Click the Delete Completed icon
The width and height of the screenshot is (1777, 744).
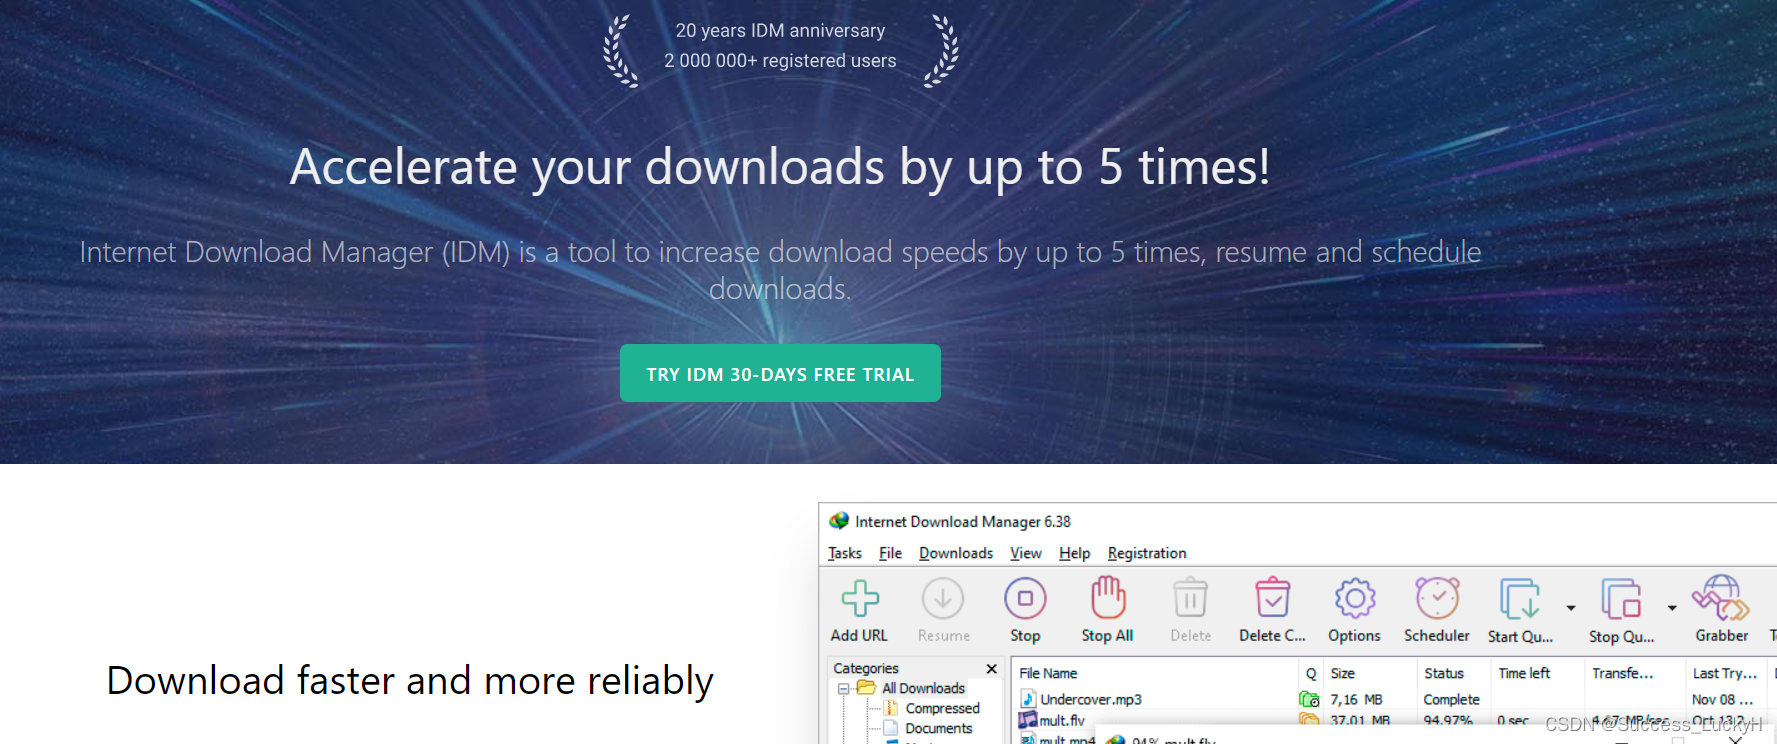(1272, 598)
